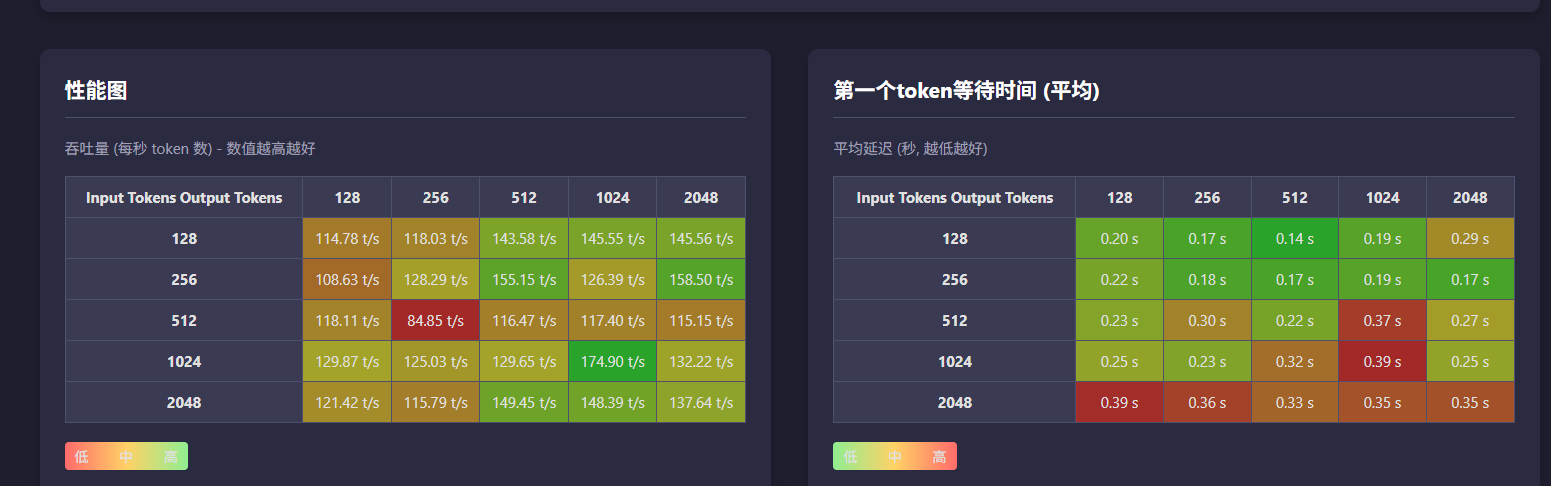Click the 0.20 s latency value
The height and width of the screenshot is (486, 1551).
[1119, 239]
